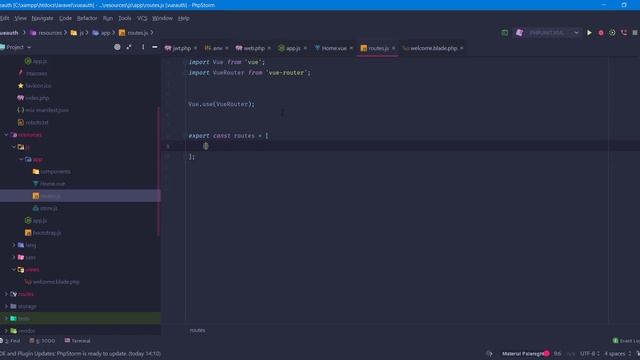Open the run configuration dropdown
Viewport: 640px width, 360px height.
(547, 33)
